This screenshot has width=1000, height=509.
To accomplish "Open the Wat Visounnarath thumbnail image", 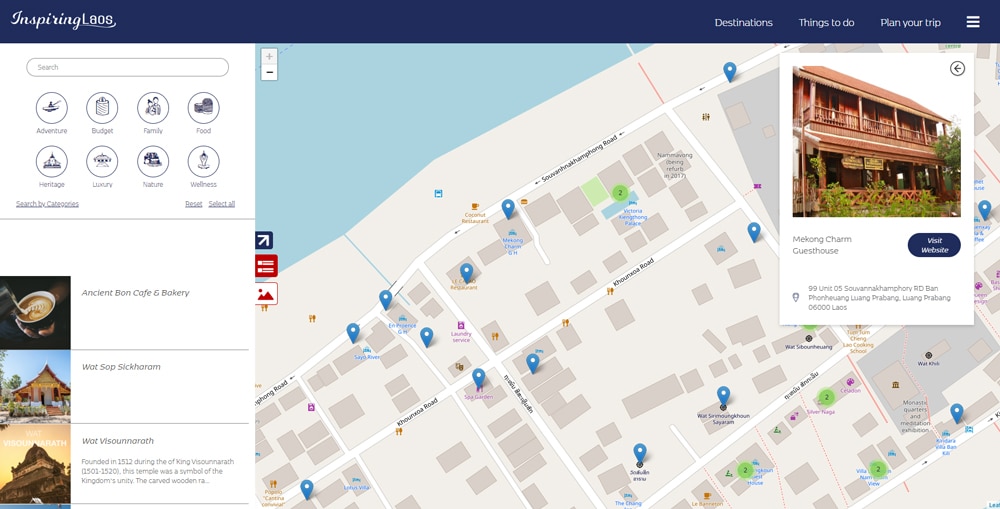I will (35, 464).
